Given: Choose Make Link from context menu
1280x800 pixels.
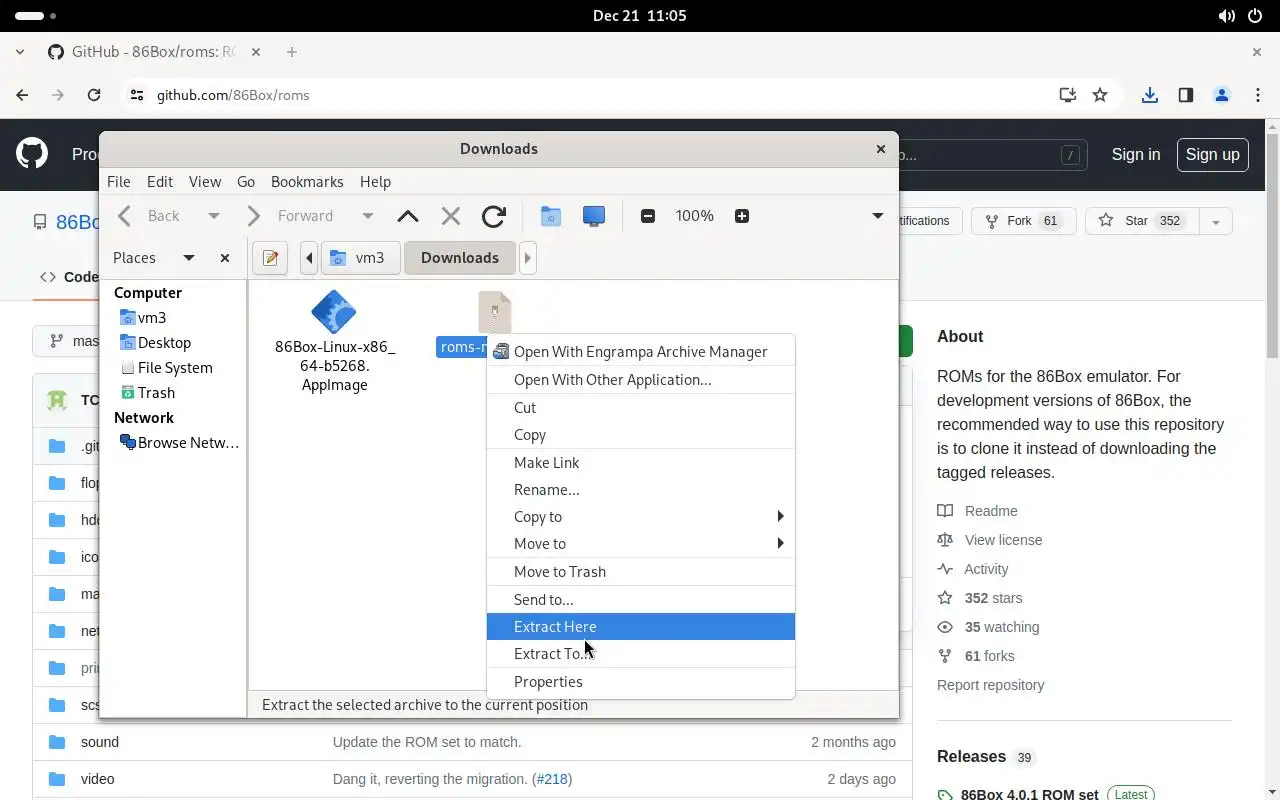Looking at the screenshot, I should click(640, 463).
